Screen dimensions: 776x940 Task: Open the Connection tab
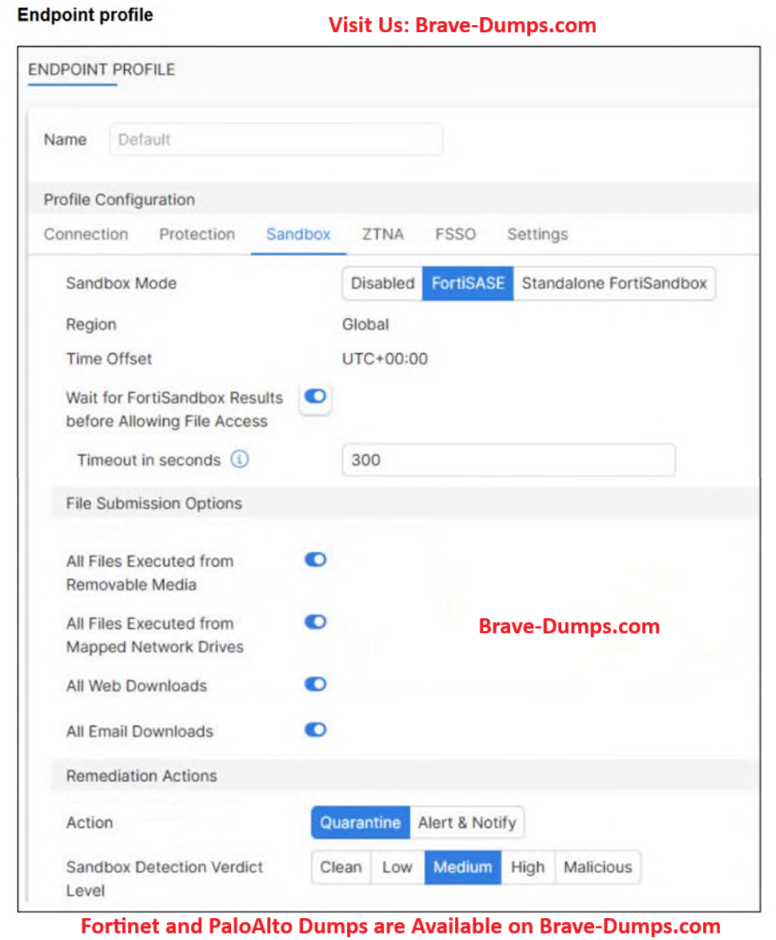[x=86, y=234]
